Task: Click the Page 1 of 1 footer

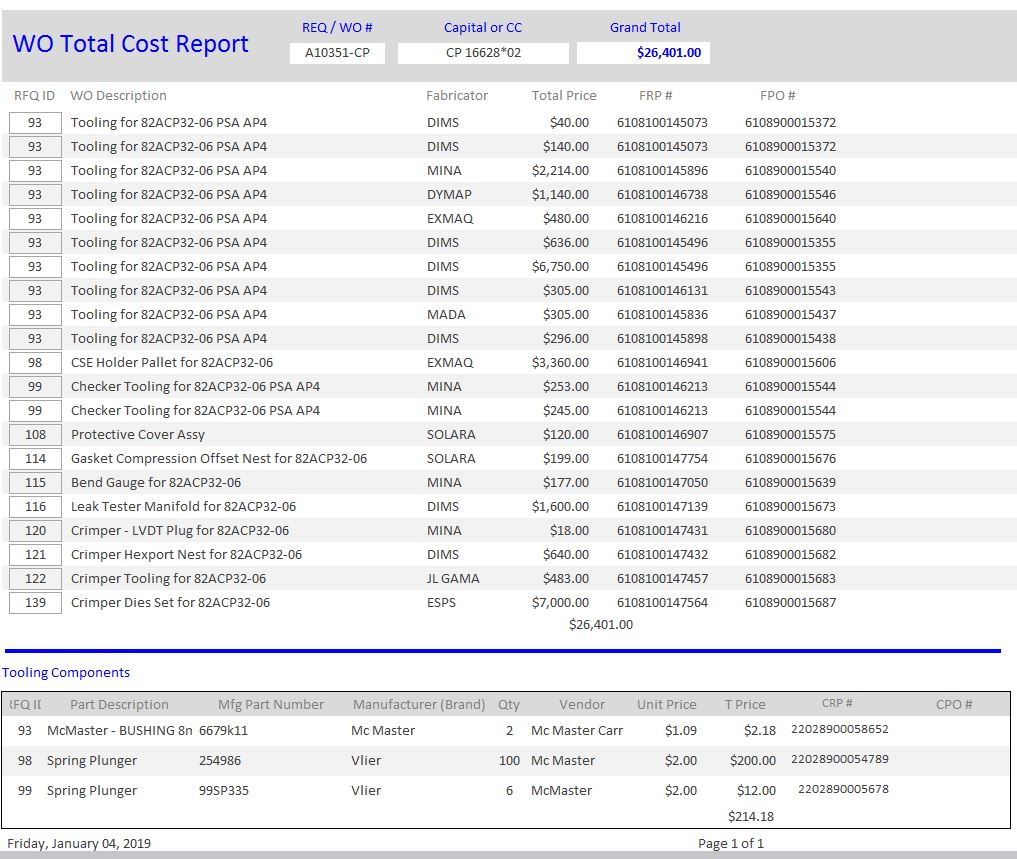Action: (730, 843)
